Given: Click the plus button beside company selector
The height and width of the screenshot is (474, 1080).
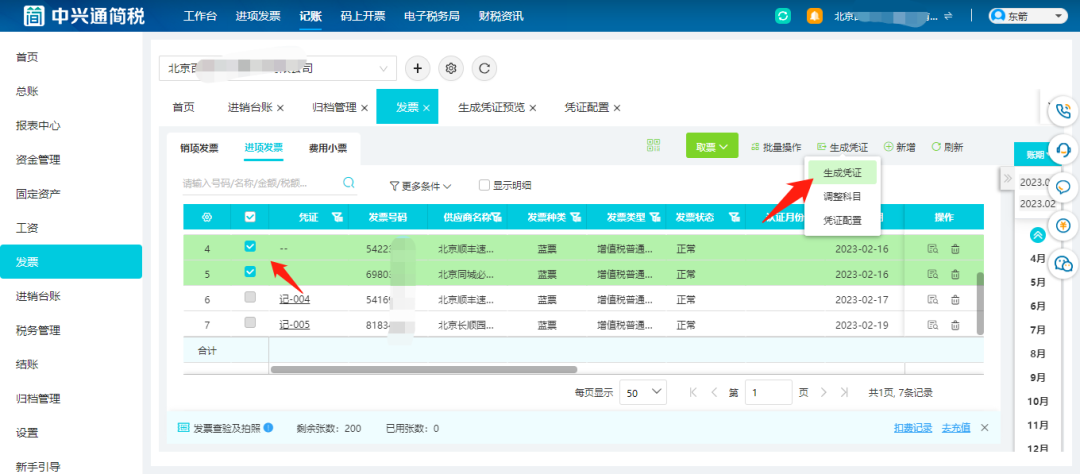Looking at the screenshot, I should coord(417,68).
